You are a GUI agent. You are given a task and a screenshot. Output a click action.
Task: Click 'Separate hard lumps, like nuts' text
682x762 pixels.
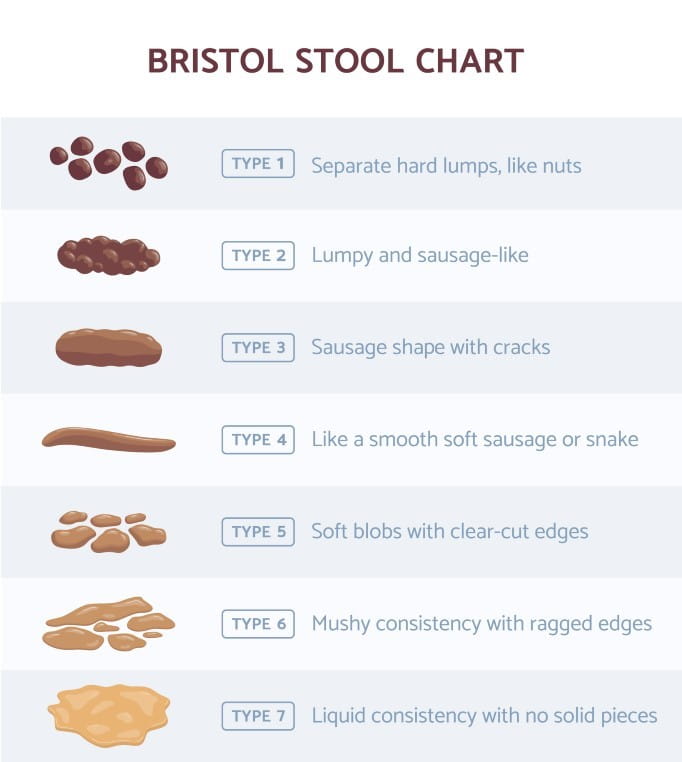446,165
